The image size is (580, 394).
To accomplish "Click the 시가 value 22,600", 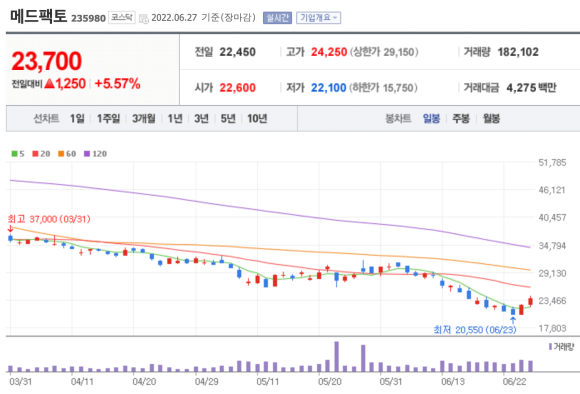I will 237,88.
